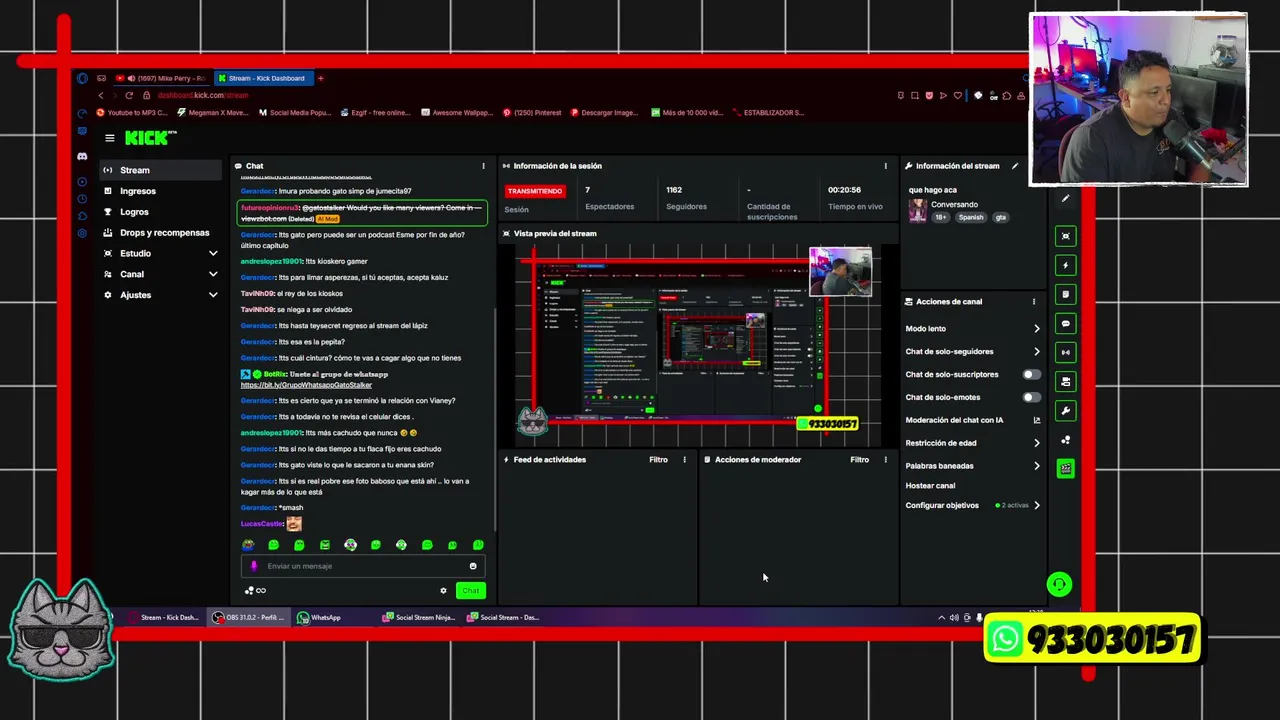Select the Stream - Kick Dashboard tab

(x=262, y=78)
